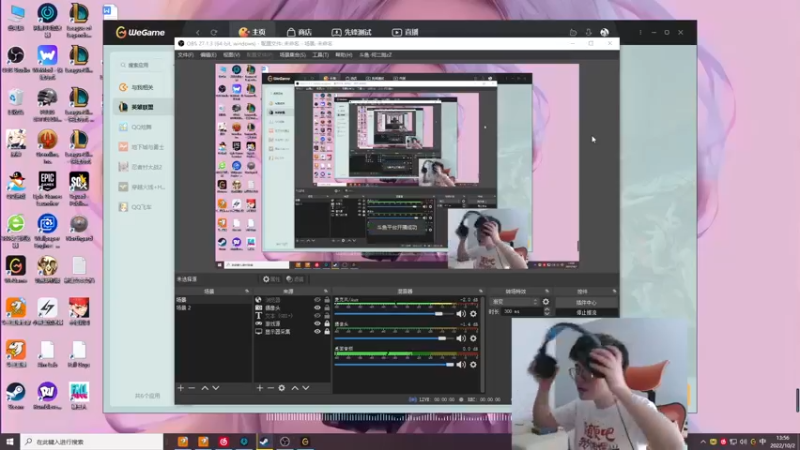
Task: Open the QQ penguin desktop shortcut
Action: click(16, 186)
